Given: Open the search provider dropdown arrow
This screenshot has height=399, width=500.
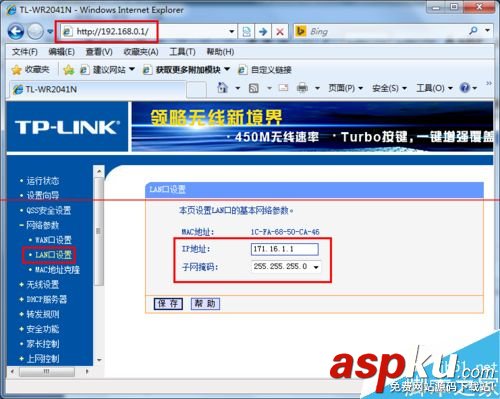Looking at the screenshot, I should [x=488, y=31].
